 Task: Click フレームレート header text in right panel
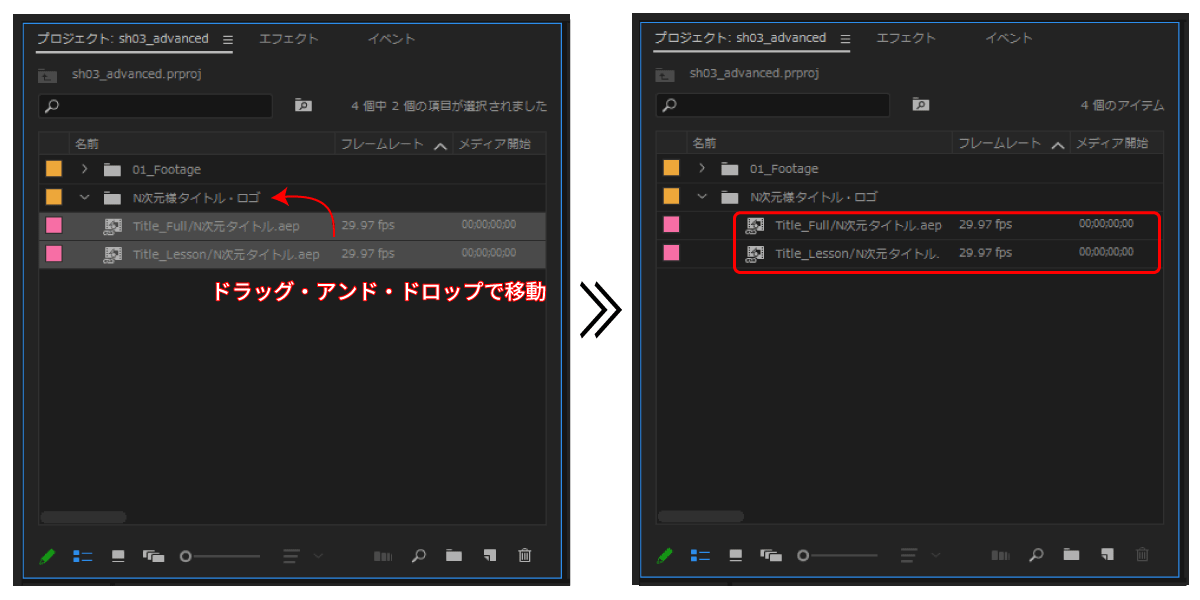pyautogui.click(x=1000, y=144)
